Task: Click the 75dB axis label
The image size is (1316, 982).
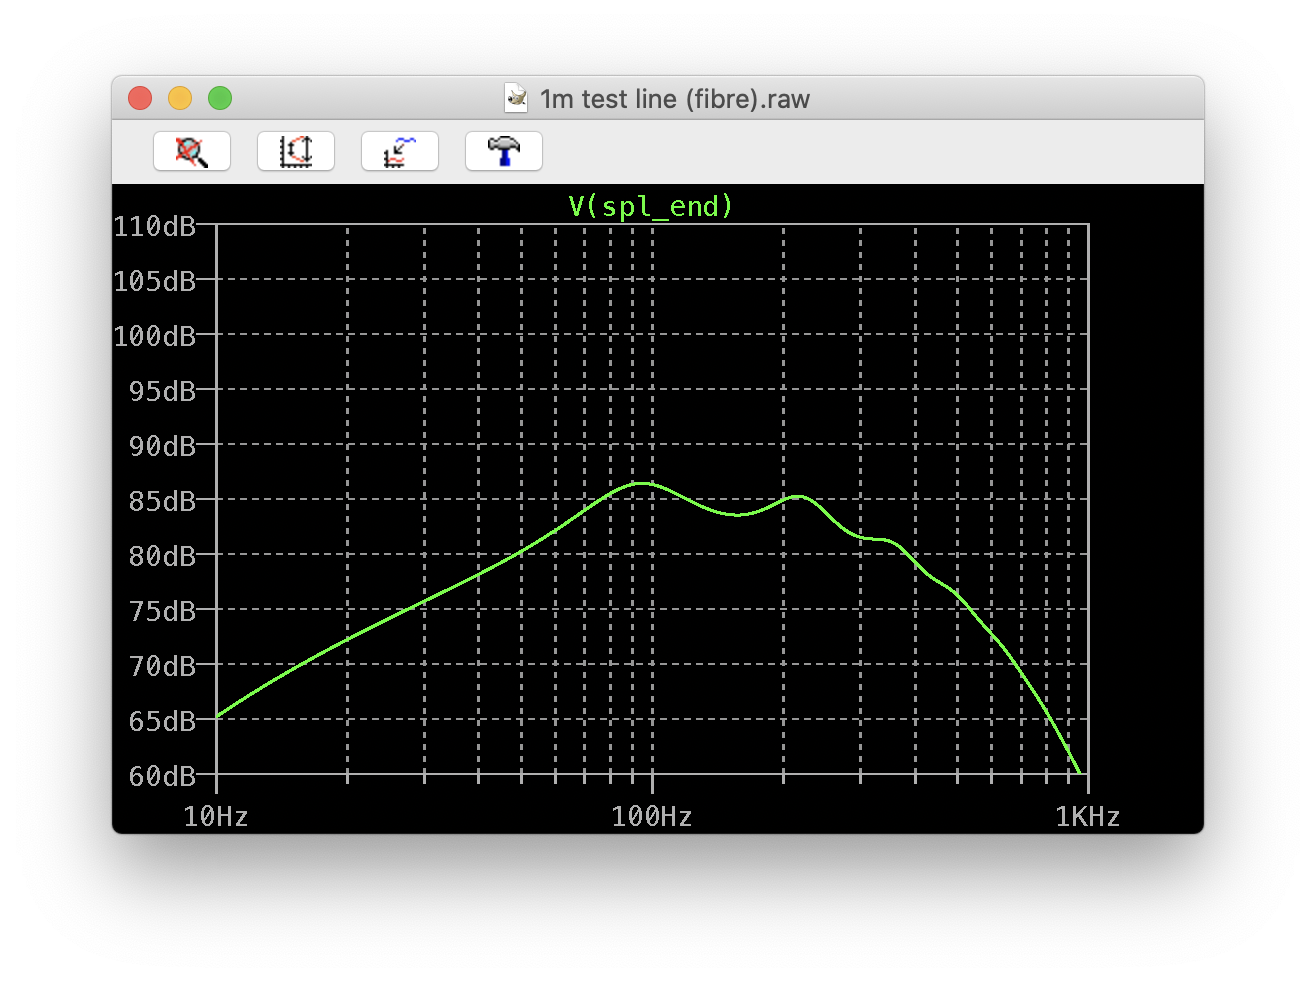Action: [162, 611]
